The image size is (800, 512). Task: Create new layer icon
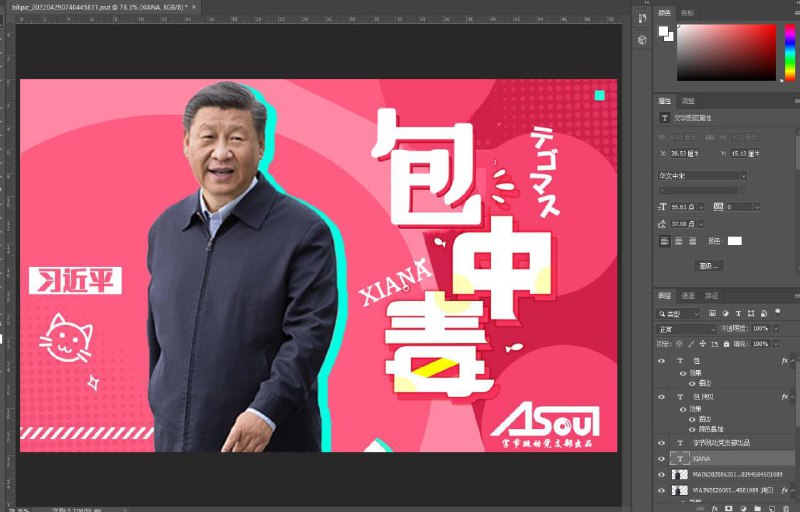pyautogui.click(x=772, y=508)
